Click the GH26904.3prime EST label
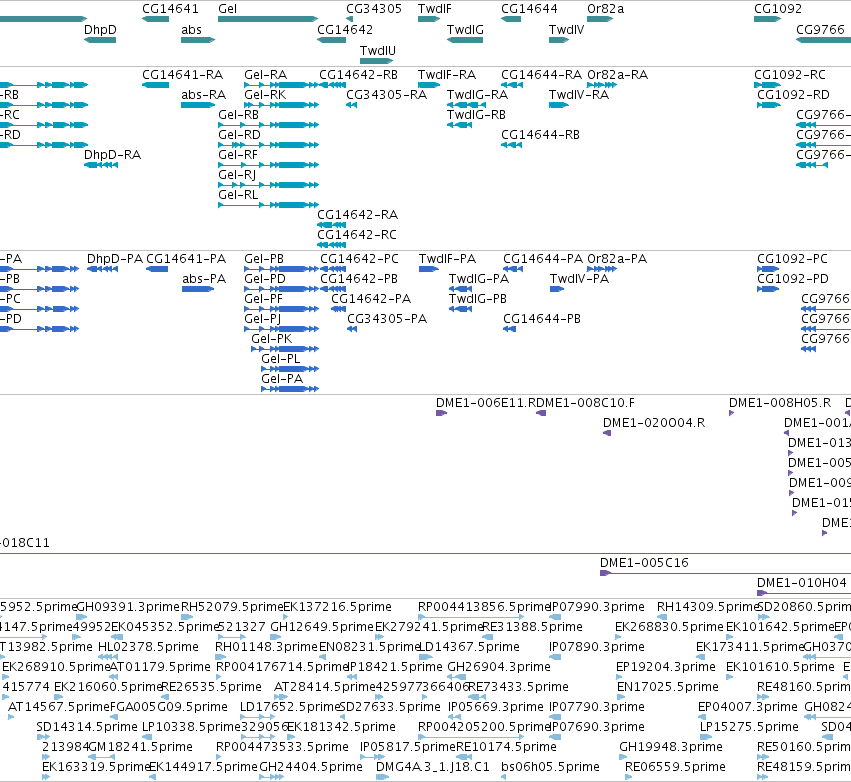Screen dimensions: 851x782 pos(499,666)
